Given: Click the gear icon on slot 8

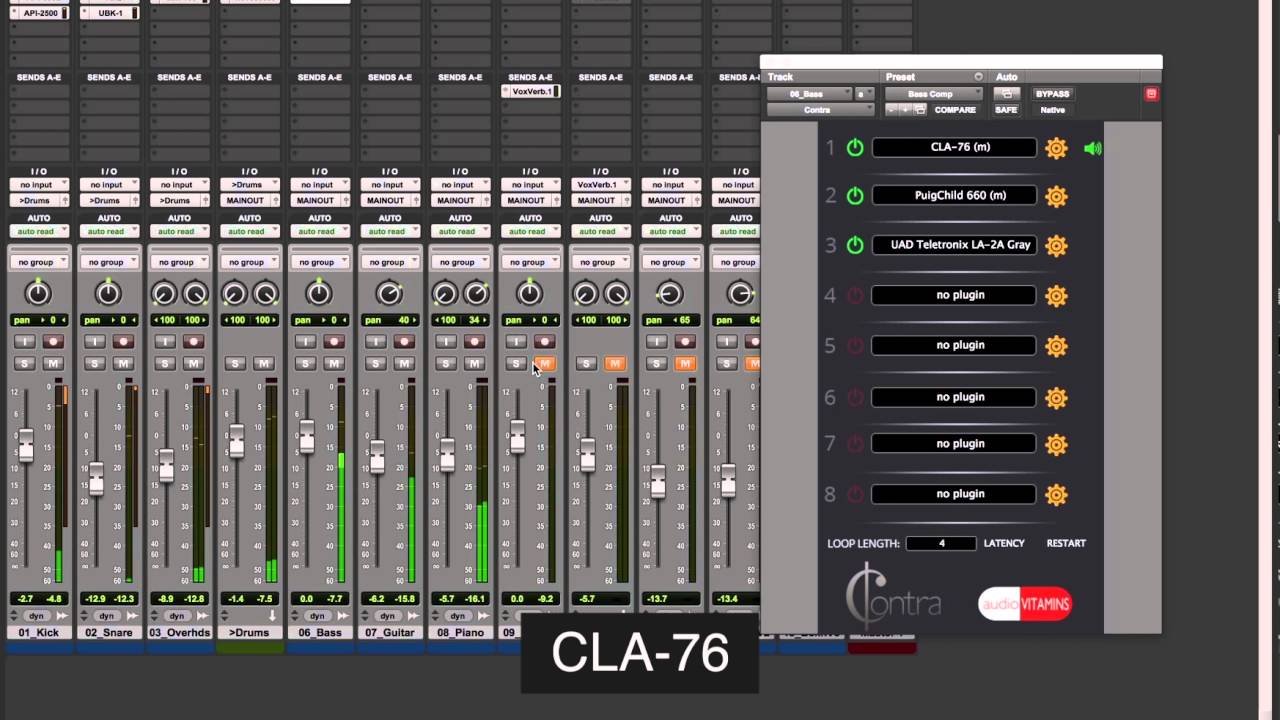Looking at the screenshot, I should [x=1056, y=495].
